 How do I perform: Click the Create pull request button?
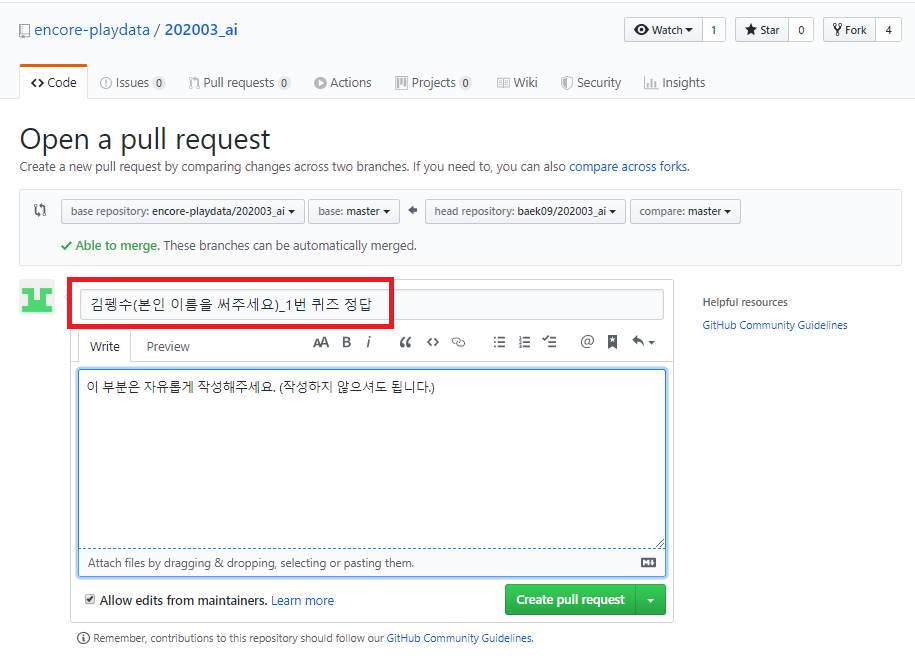(570, 600)
